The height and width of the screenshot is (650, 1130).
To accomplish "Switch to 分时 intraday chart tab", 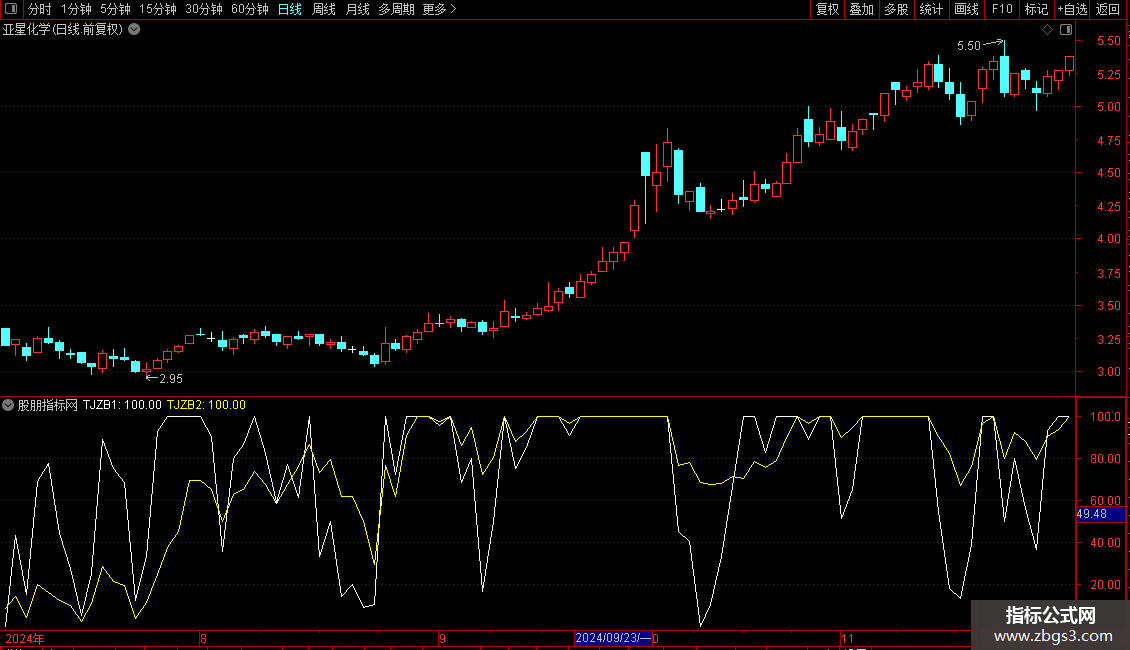I will point(40,9).
